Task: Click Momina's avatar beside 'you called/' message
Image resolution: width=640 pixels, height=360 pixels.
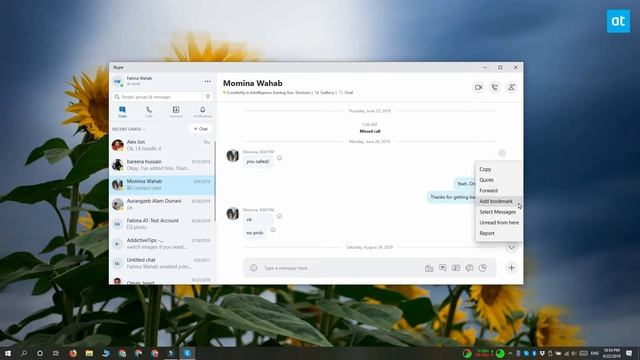Action: [x=233, y=156]
